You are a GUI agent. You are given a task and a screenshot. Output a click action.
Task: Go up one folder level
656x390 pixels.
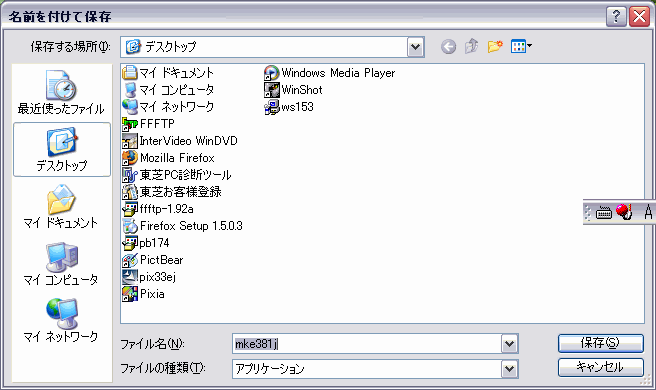[472, 46]
